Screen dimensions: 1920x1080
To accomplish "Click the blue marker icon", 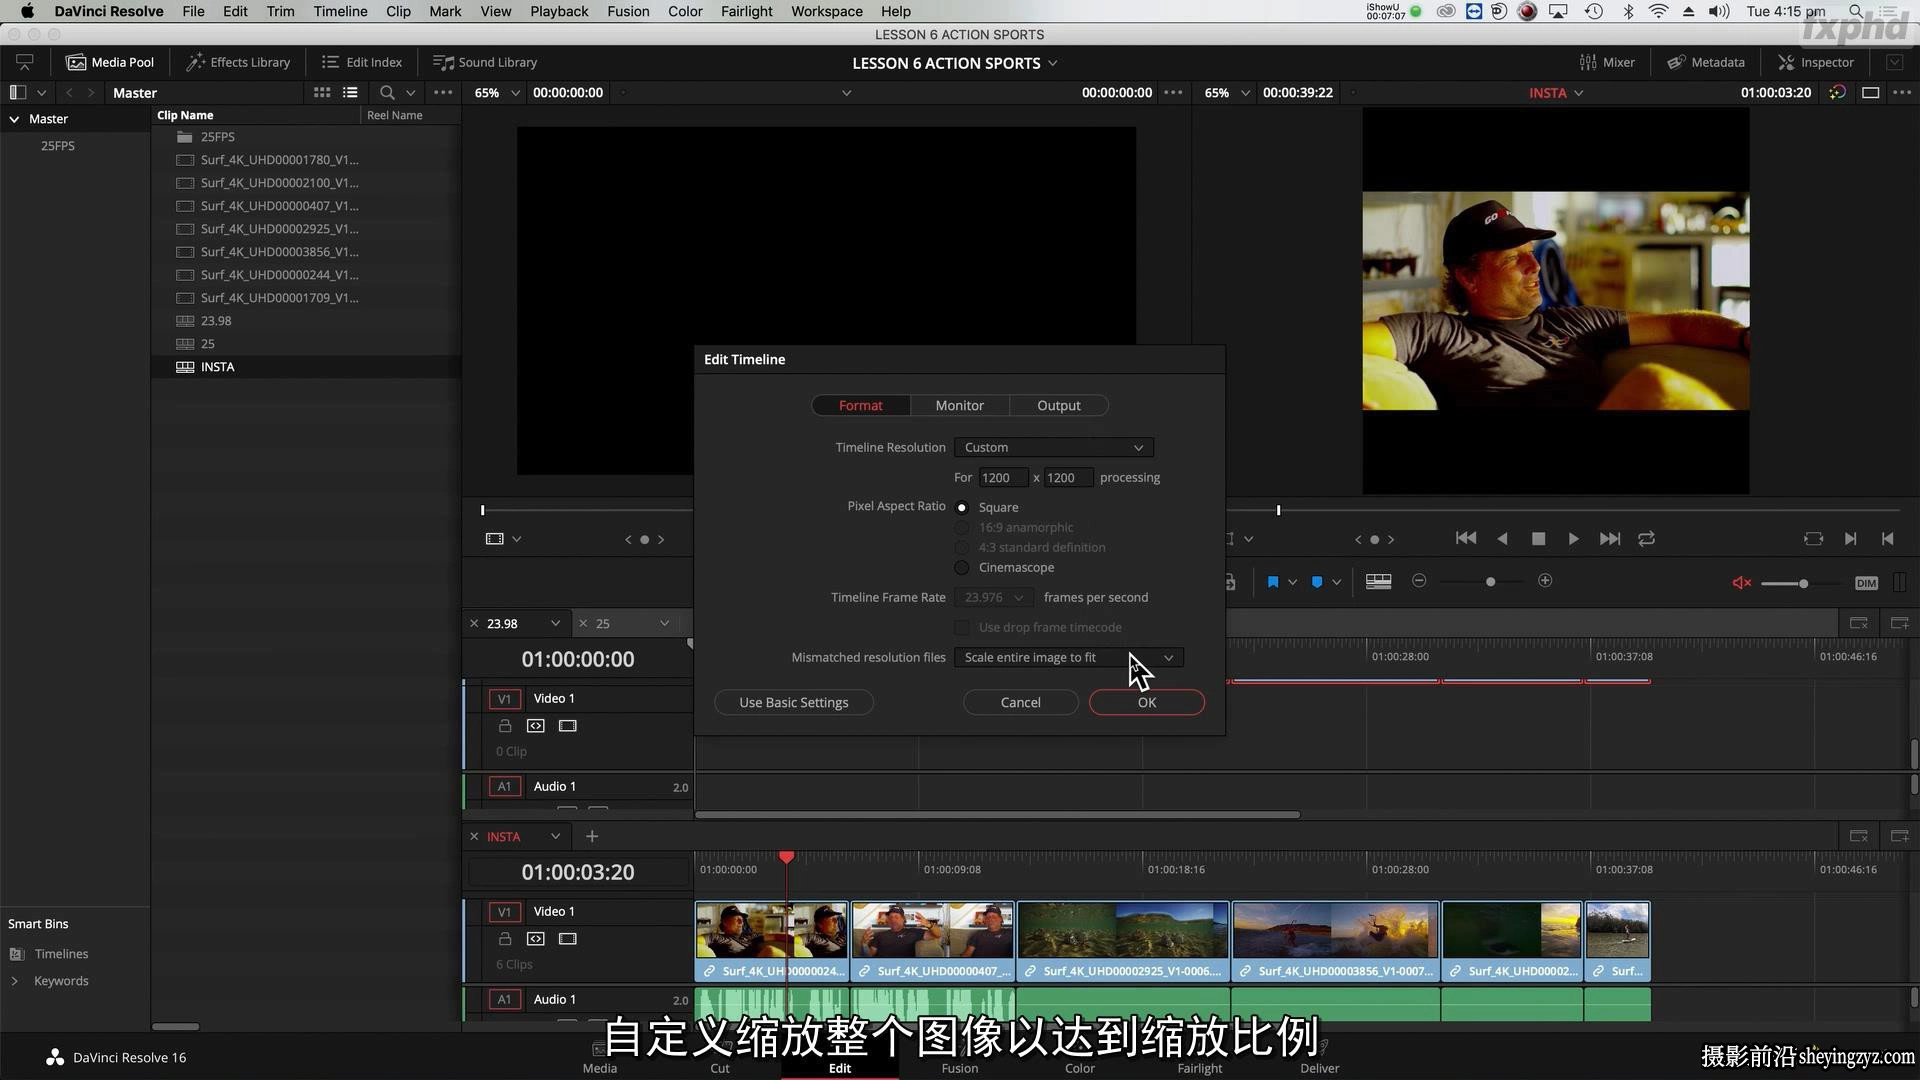I will click(1317, 582).
